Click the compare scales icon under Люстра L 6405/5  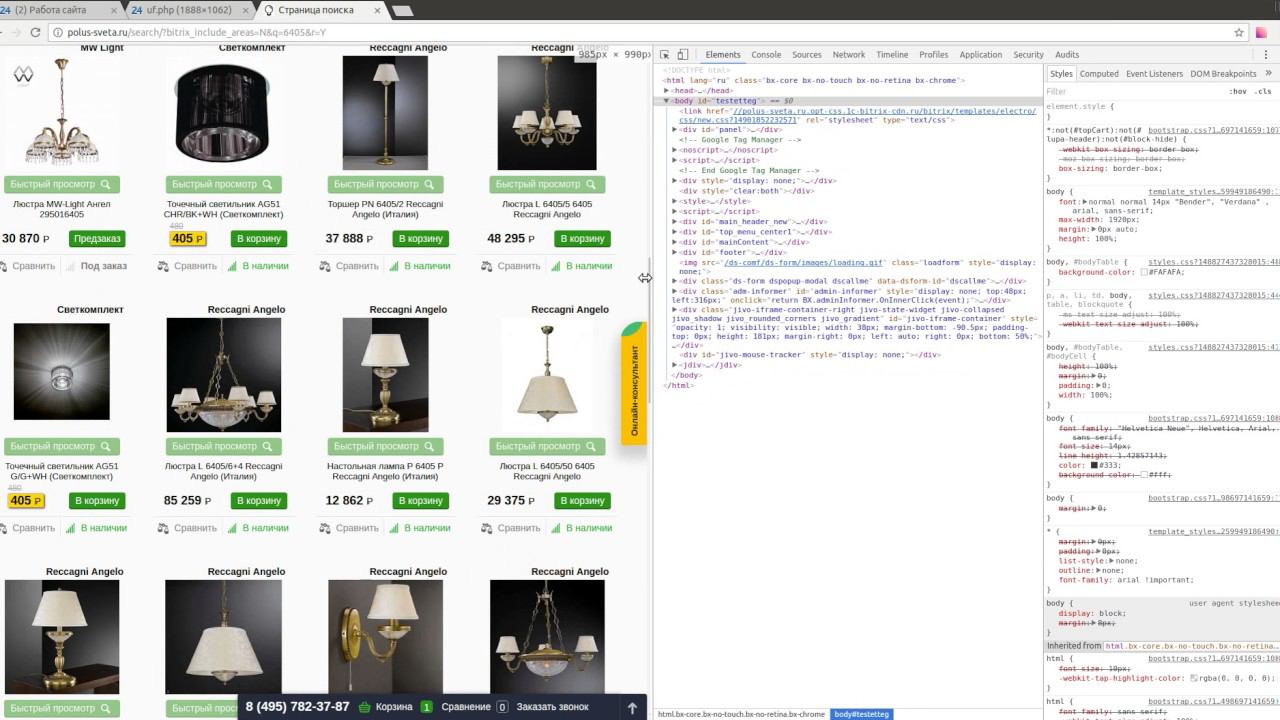(x=487, y=266)
